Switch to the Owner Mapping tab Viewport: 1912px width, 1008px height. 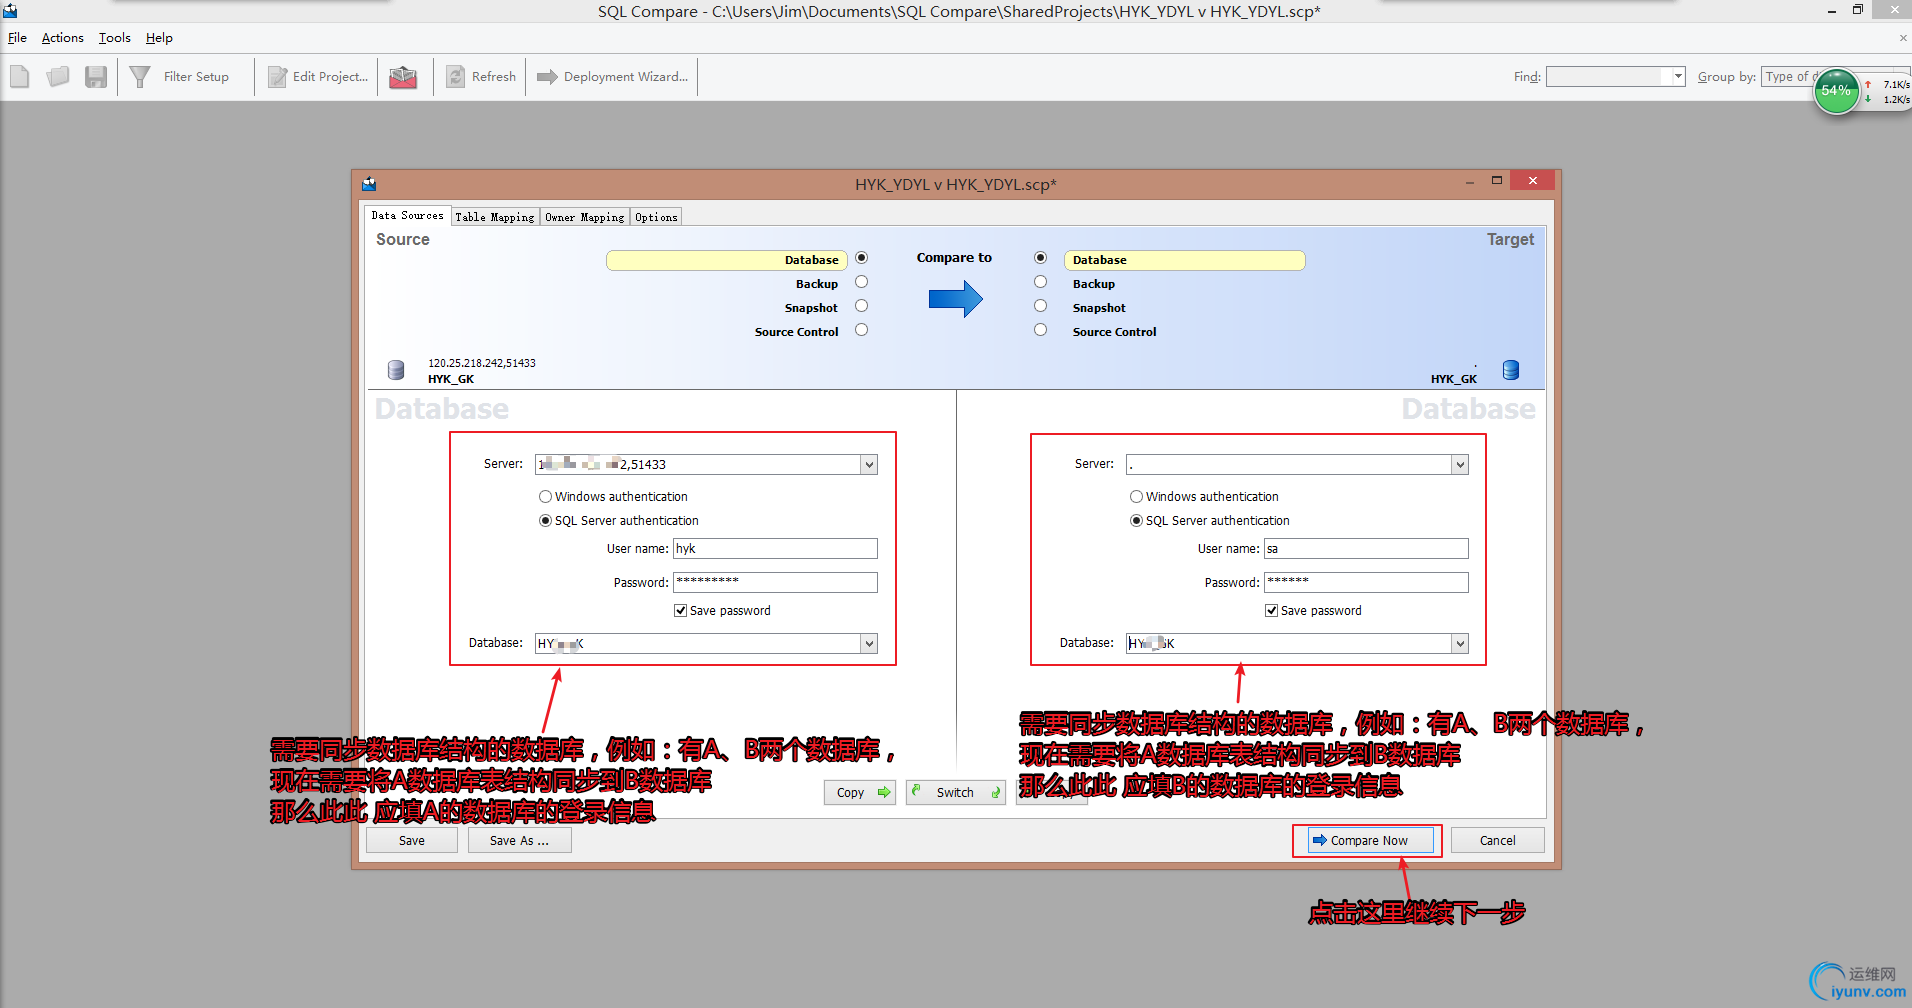[585, 217]
